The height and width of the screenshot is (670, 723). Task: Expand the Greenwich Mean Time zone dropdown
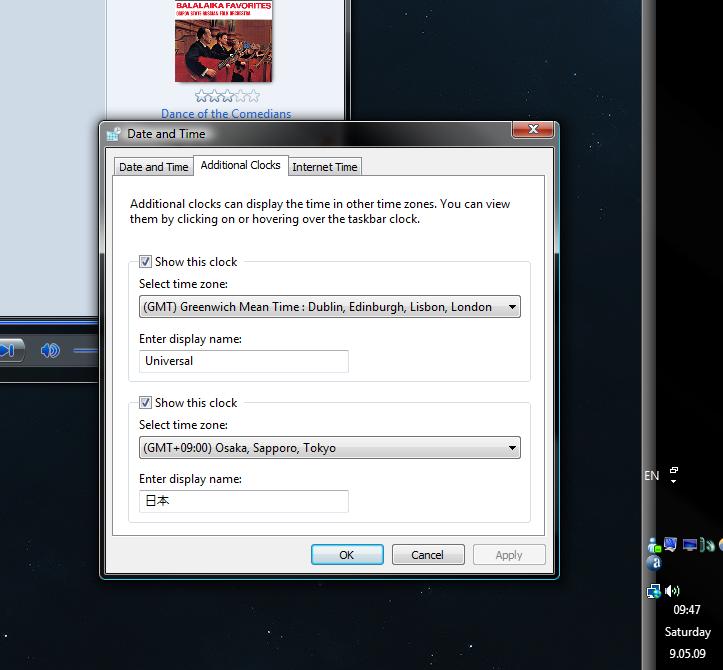coord(512,307)
